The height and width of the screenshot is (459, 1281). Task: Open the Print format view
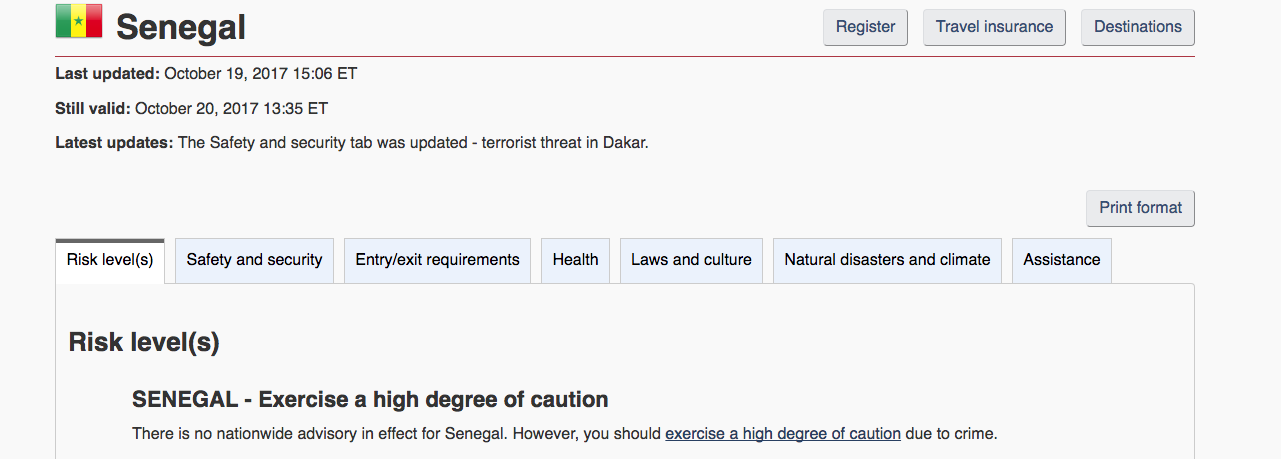tap(1140, 208)
